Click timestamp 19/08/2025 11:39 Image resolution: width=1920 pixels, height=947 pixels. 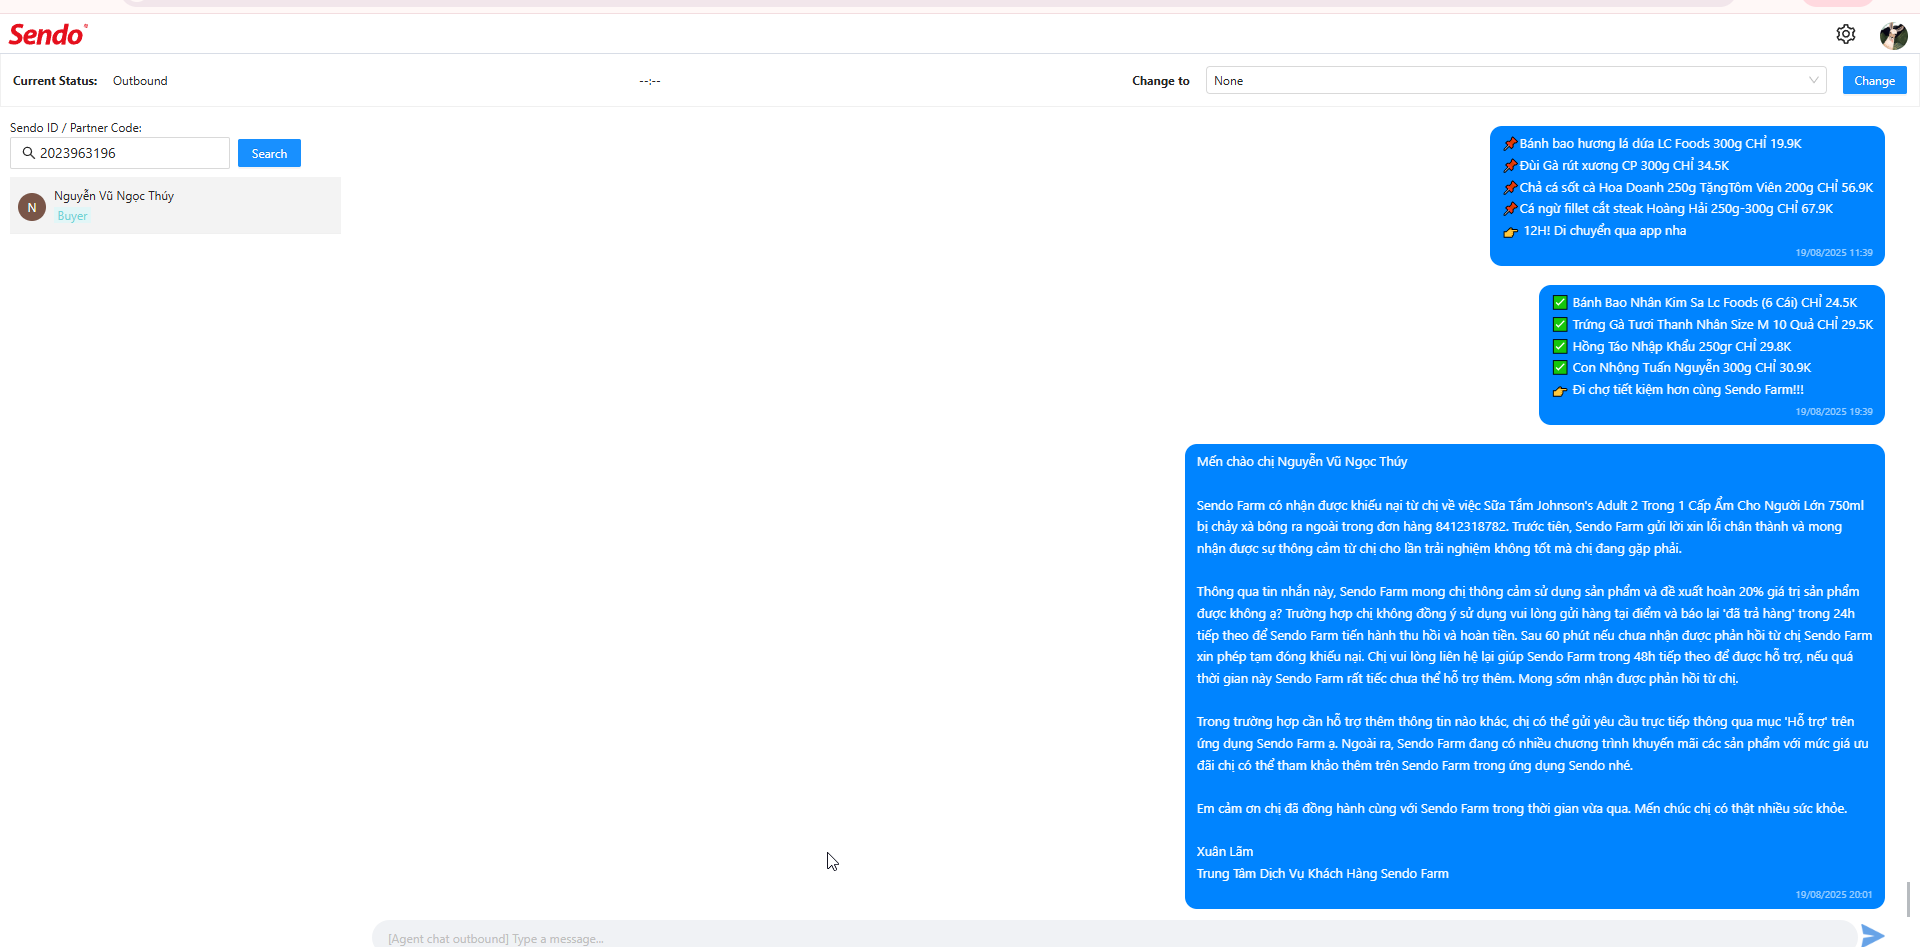click(x=1834, y=253)
